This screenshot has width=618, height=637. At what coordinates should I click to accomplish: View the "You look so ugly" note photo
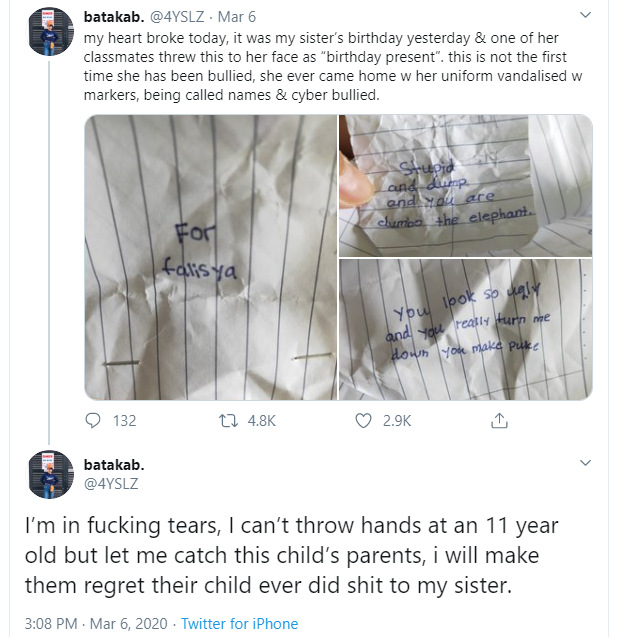tap(466, 329)
